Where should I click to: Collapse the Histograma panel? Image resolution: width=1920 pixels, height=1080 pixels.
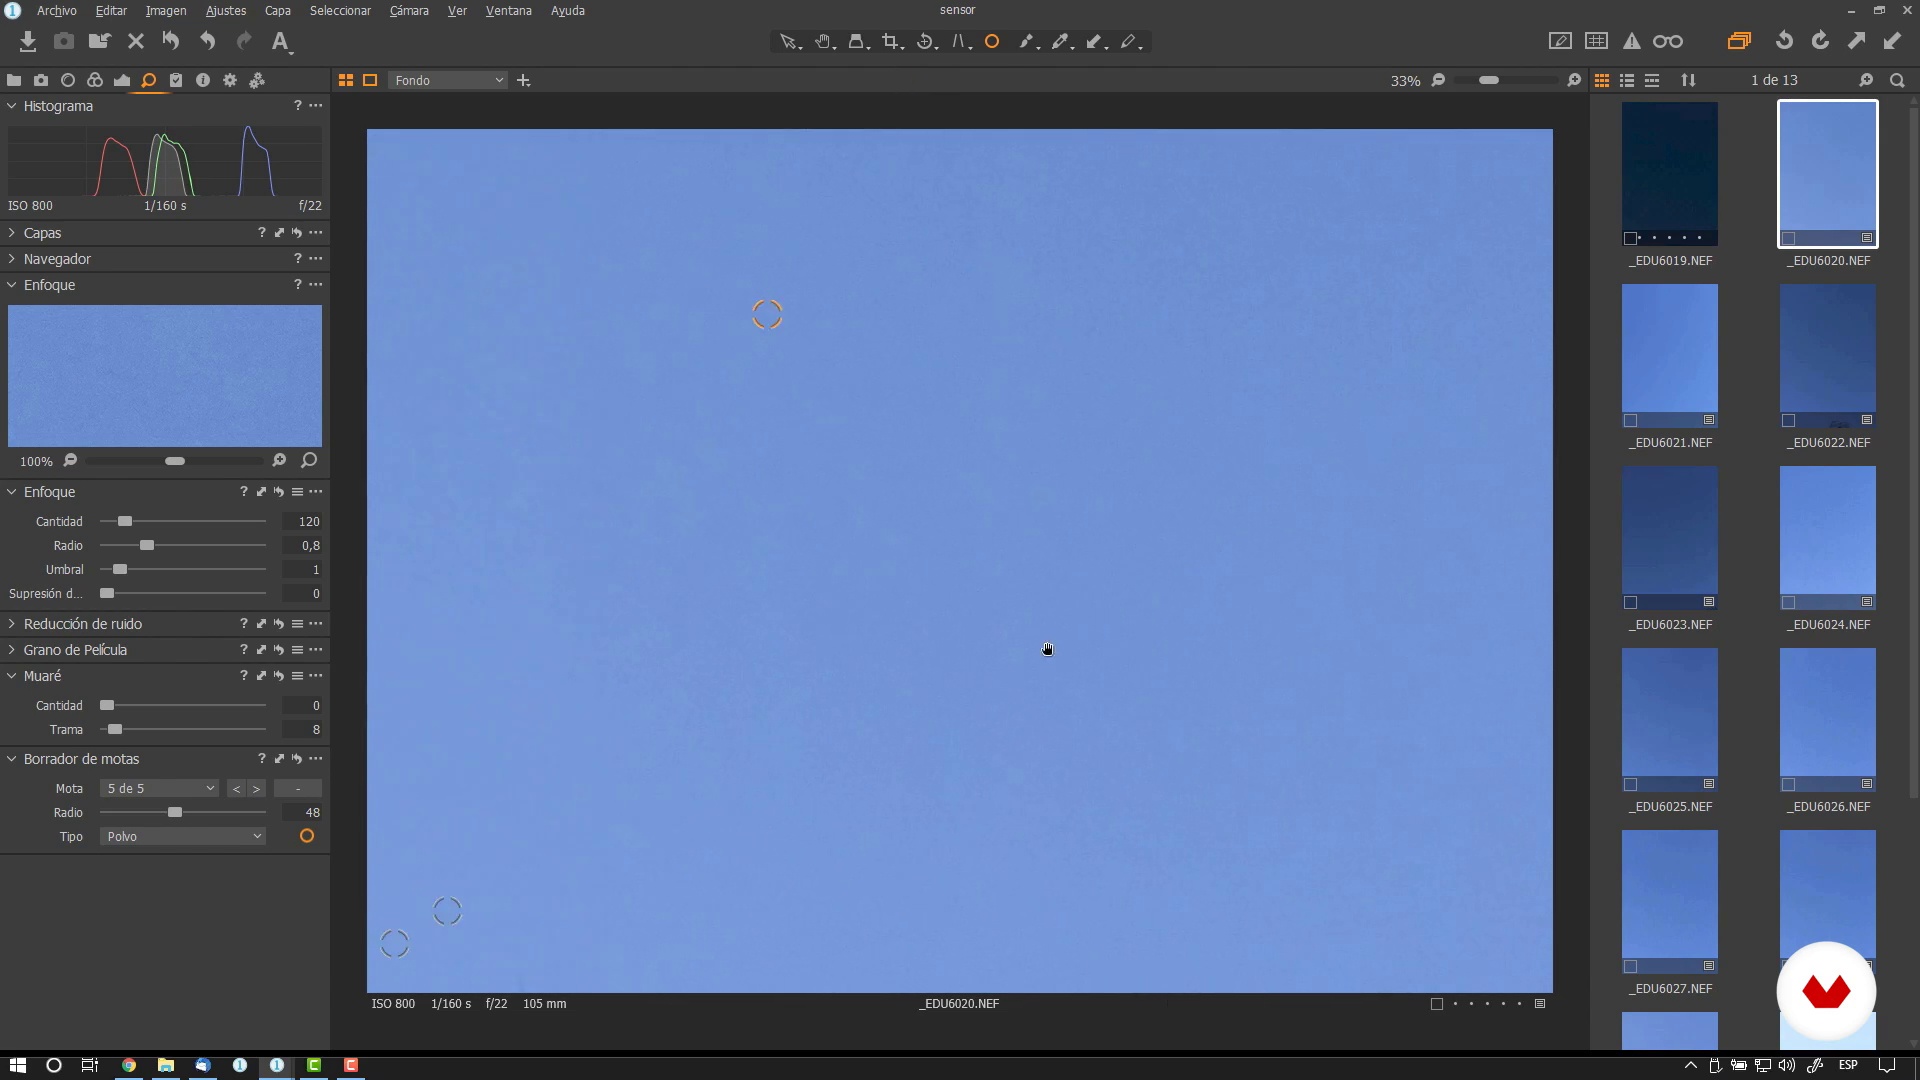coord(12,106)
